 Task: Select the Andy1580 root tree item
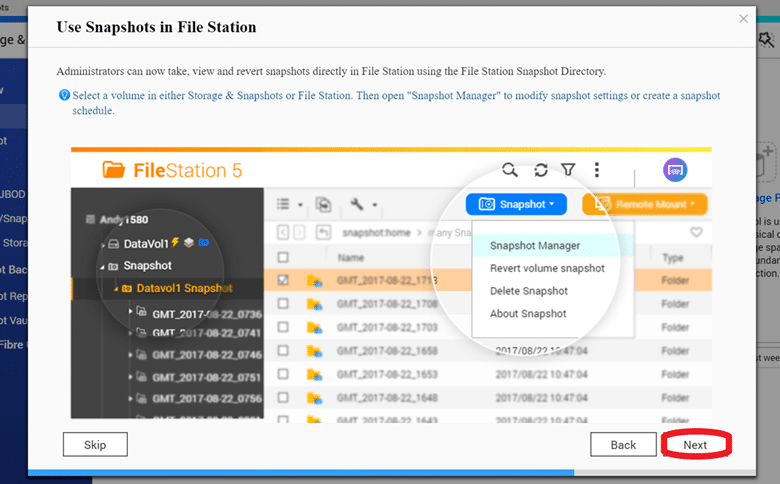[124, 219]
